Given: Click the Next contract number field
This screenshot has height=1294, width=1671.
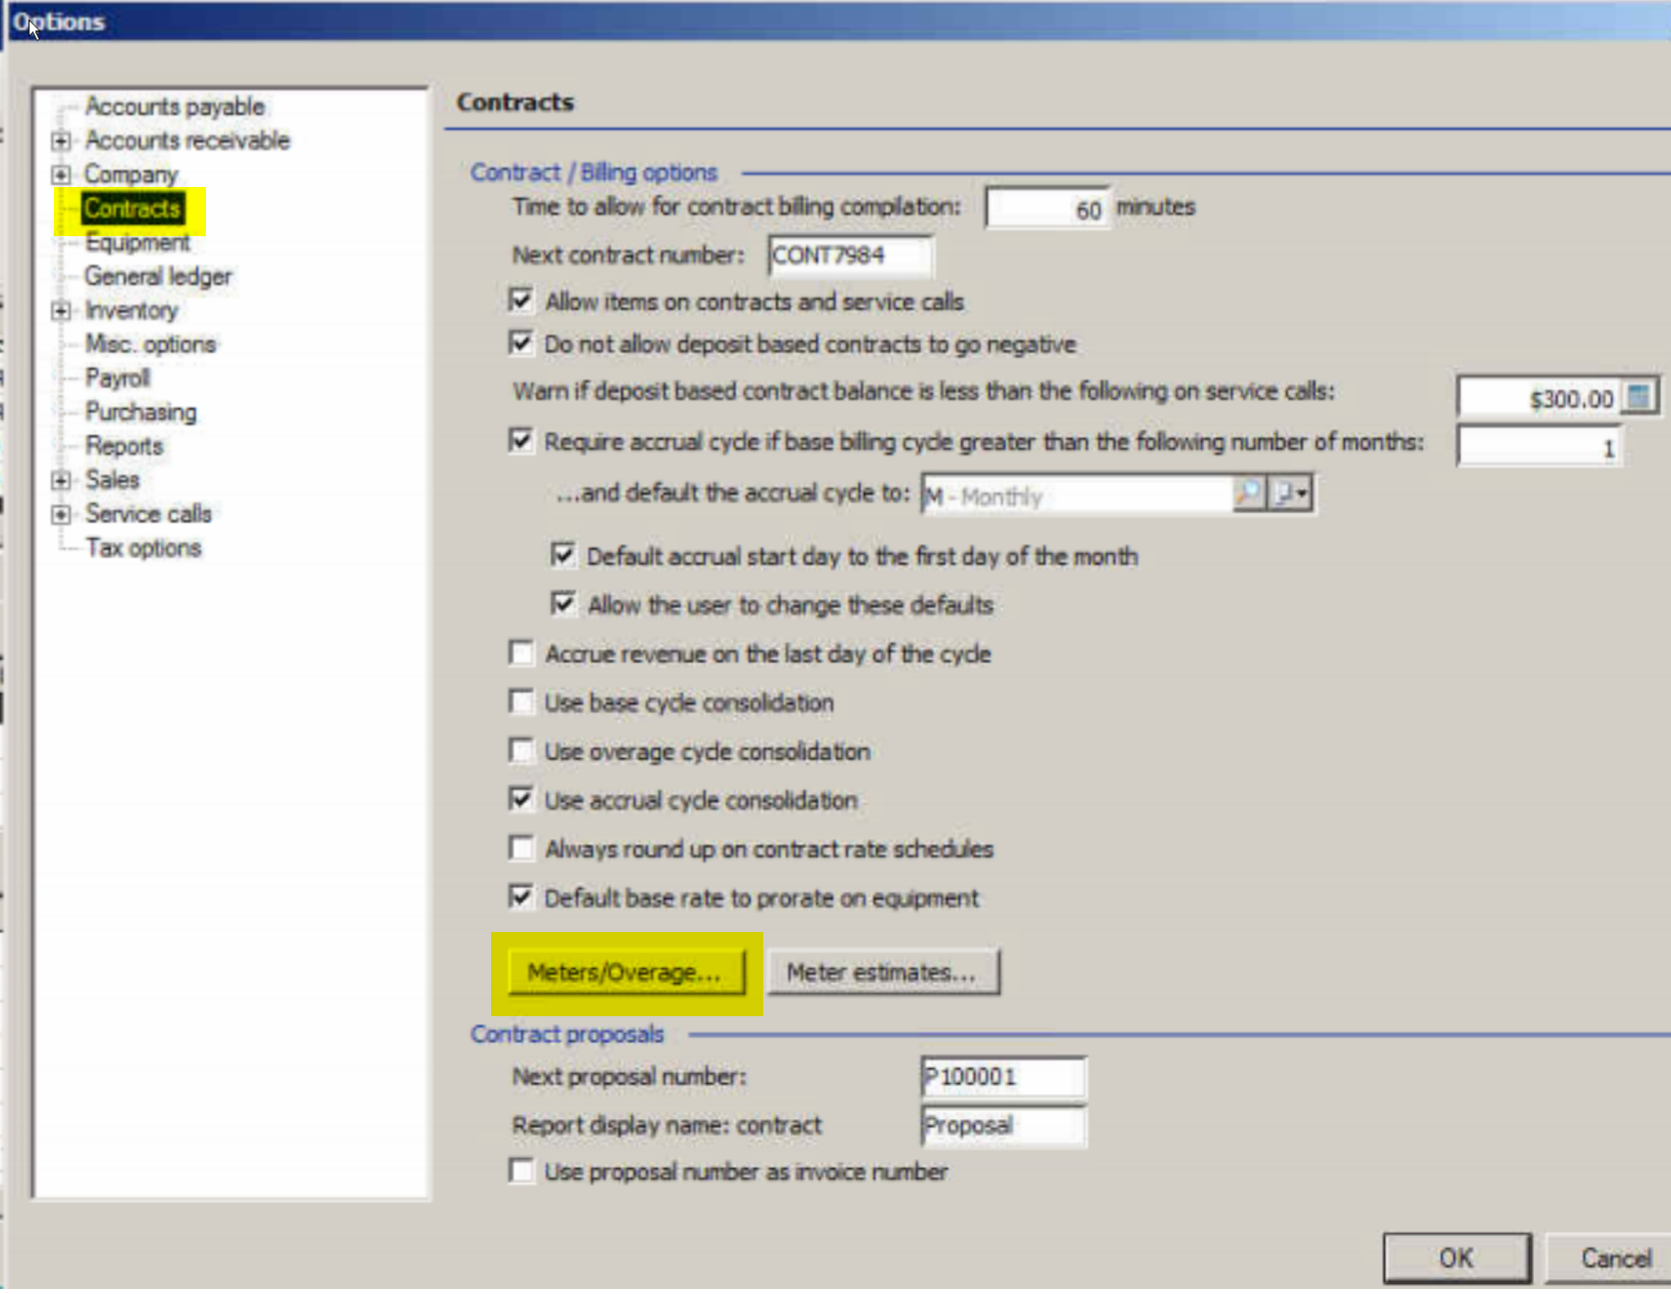Looking at the screenshot, I should pos(850,256).
